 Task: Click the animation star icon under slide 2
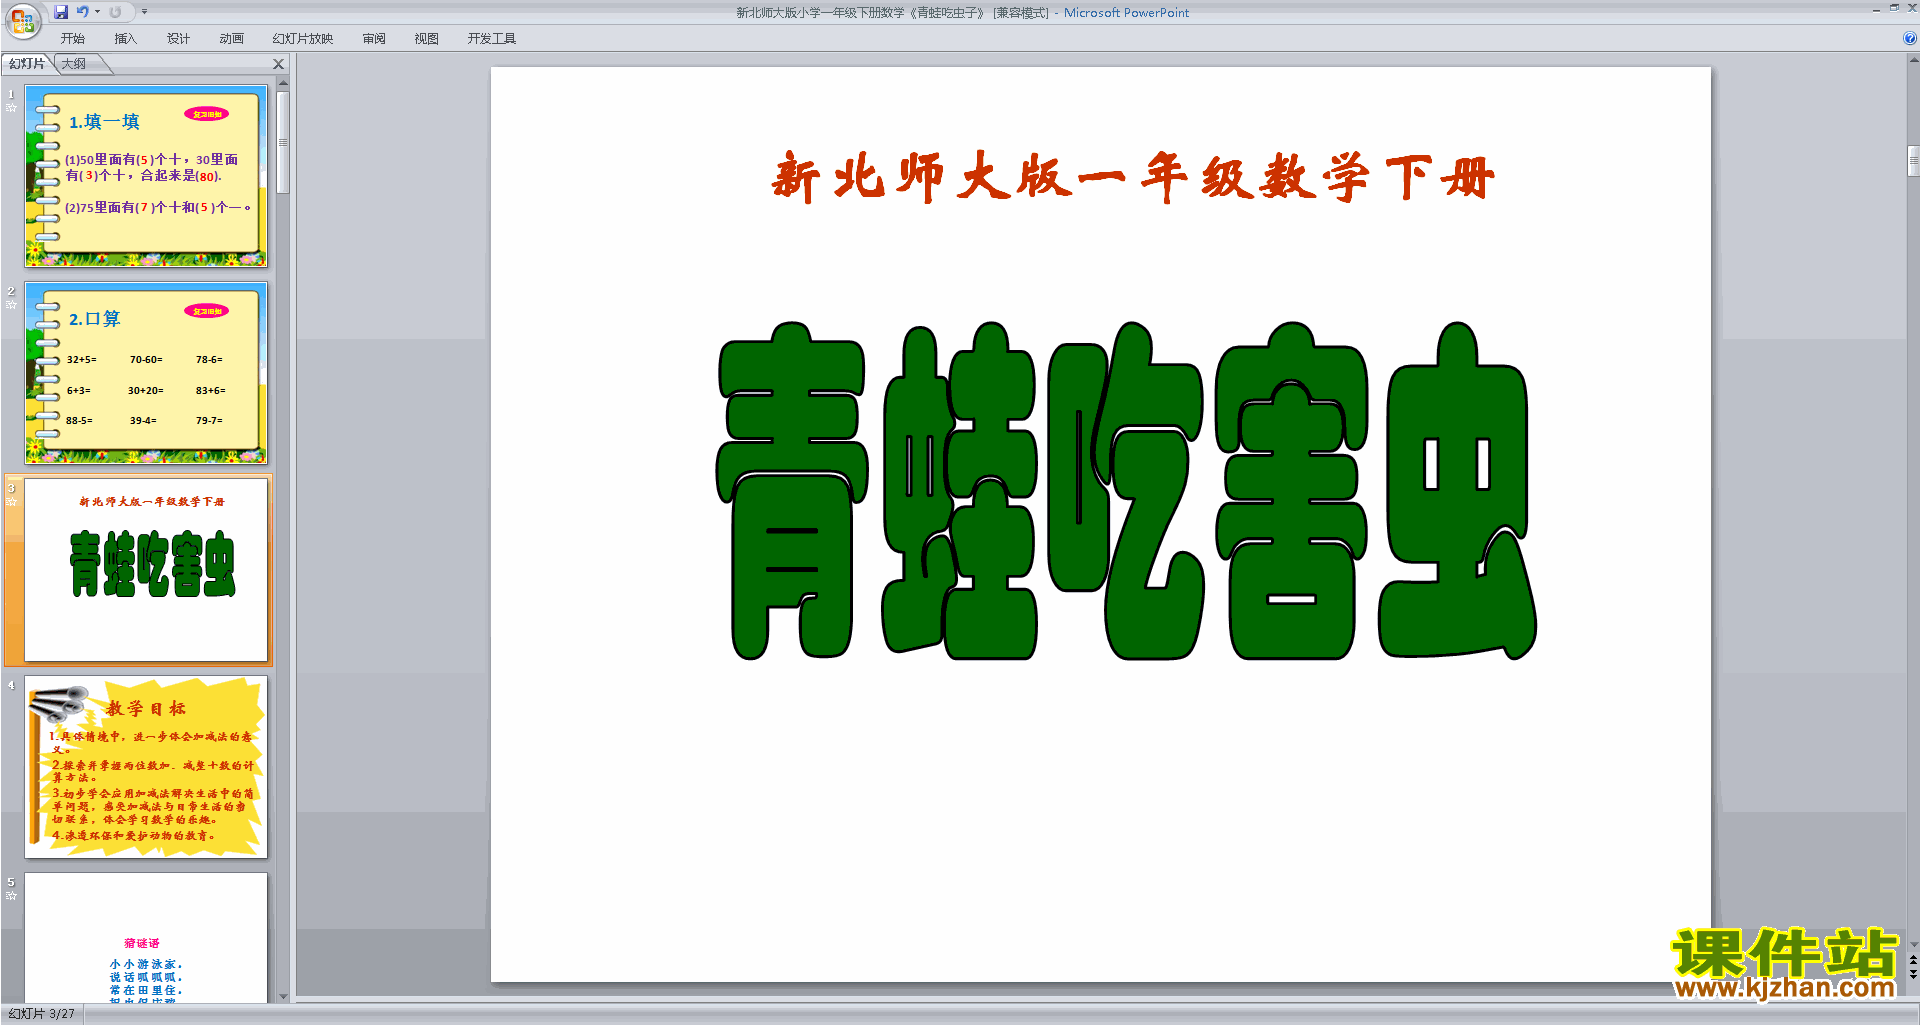coord(11,305)
